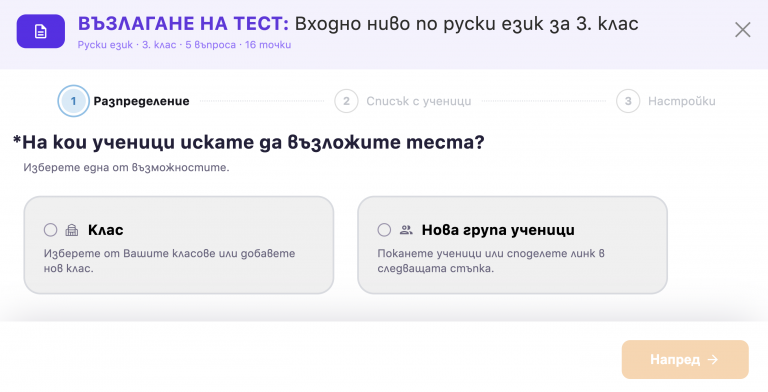Viewport: 768px width, 392px height.
Task: Switch to Настройки step label
Action: pyautogui.click(x=681, y=101)
